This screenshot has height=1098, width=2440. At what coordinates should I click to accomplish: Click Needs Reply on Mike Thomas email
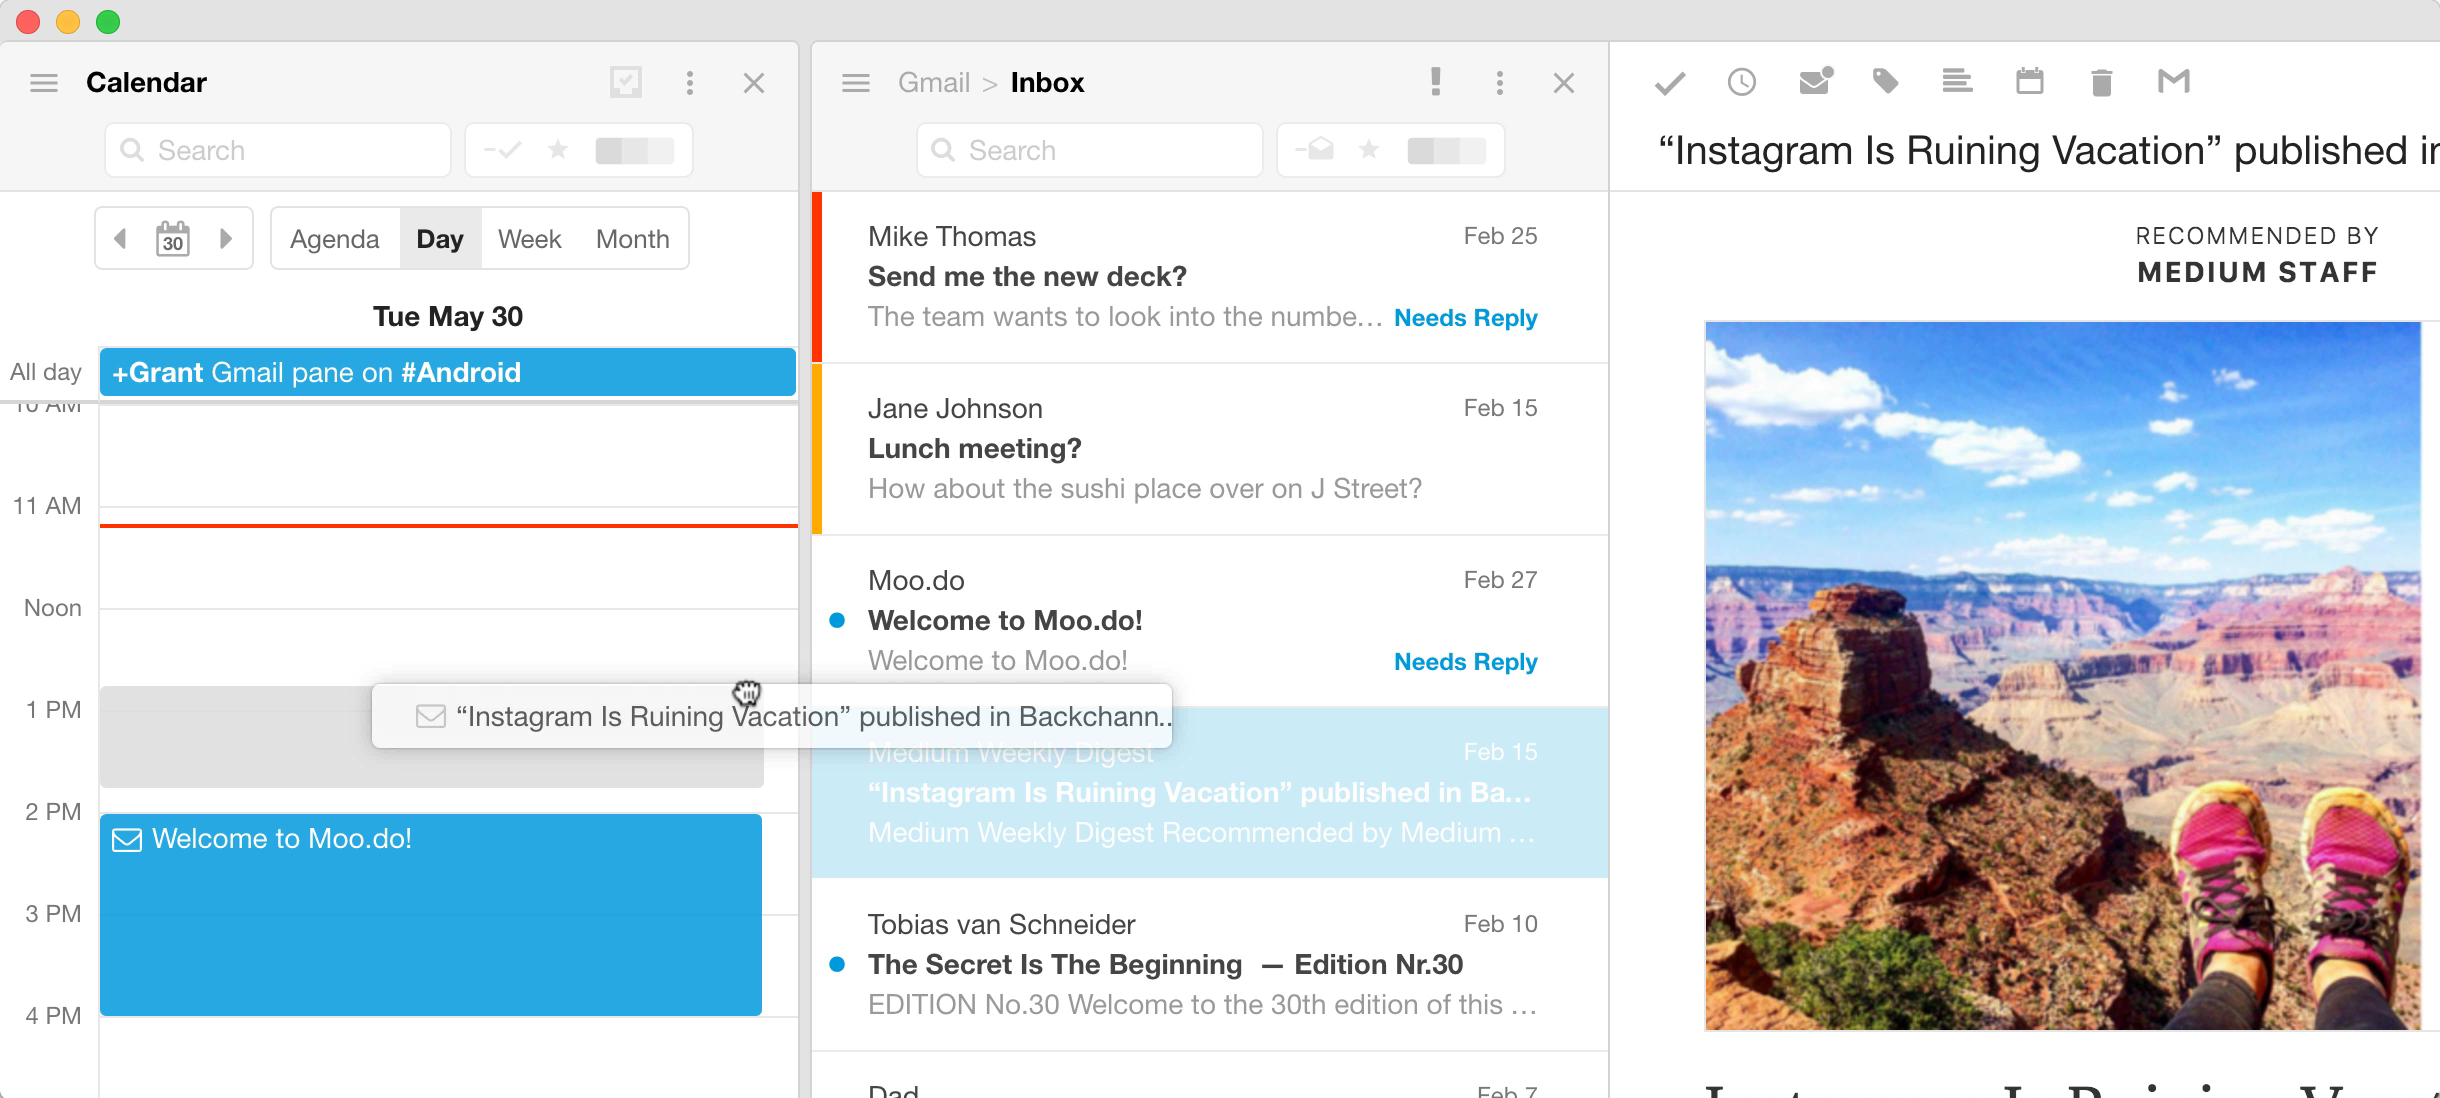coord(1465,318)
